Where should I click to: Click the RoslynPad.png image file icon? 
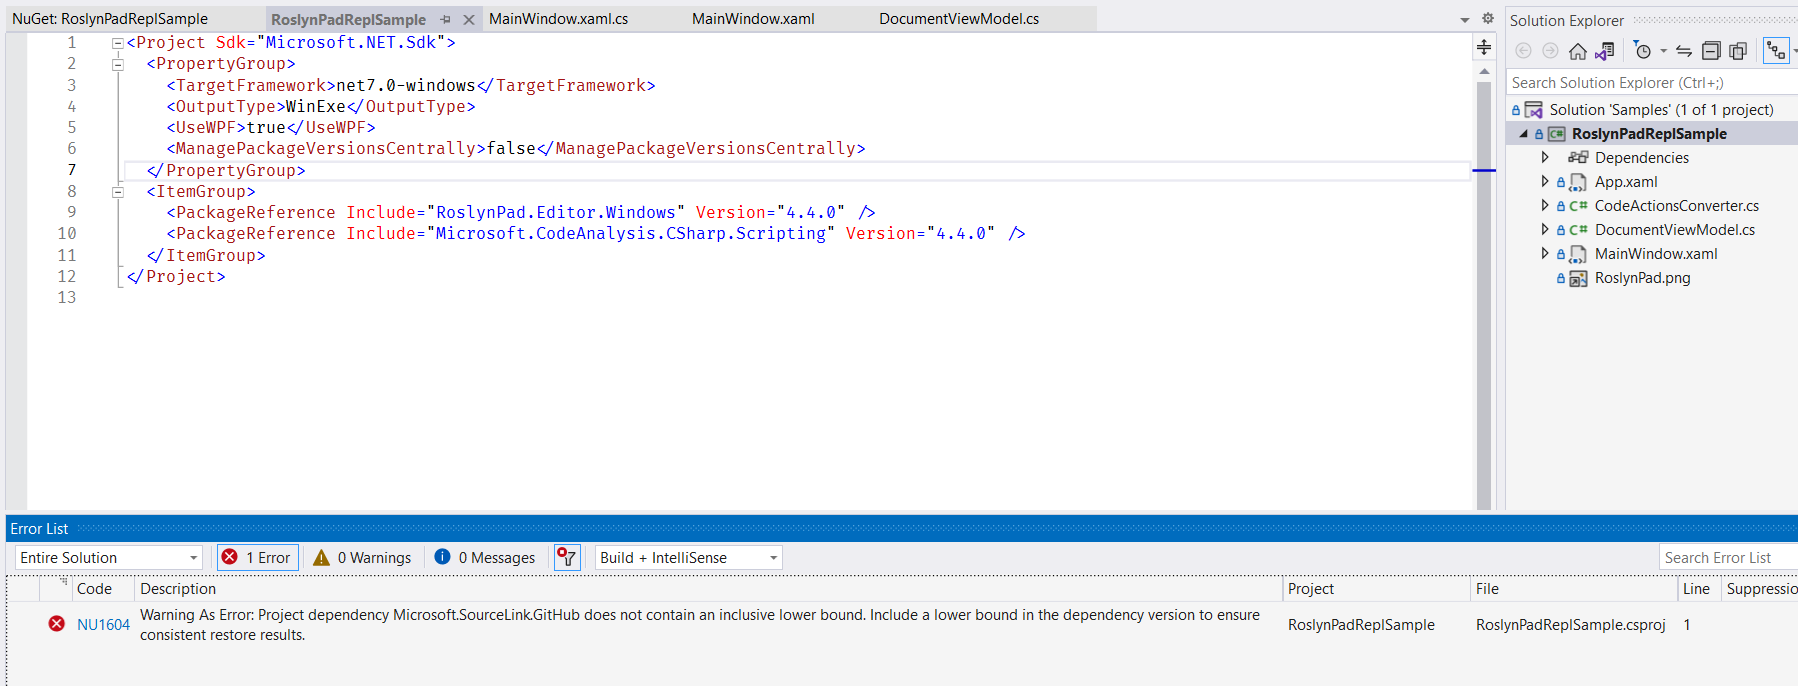click(1578, 278)
